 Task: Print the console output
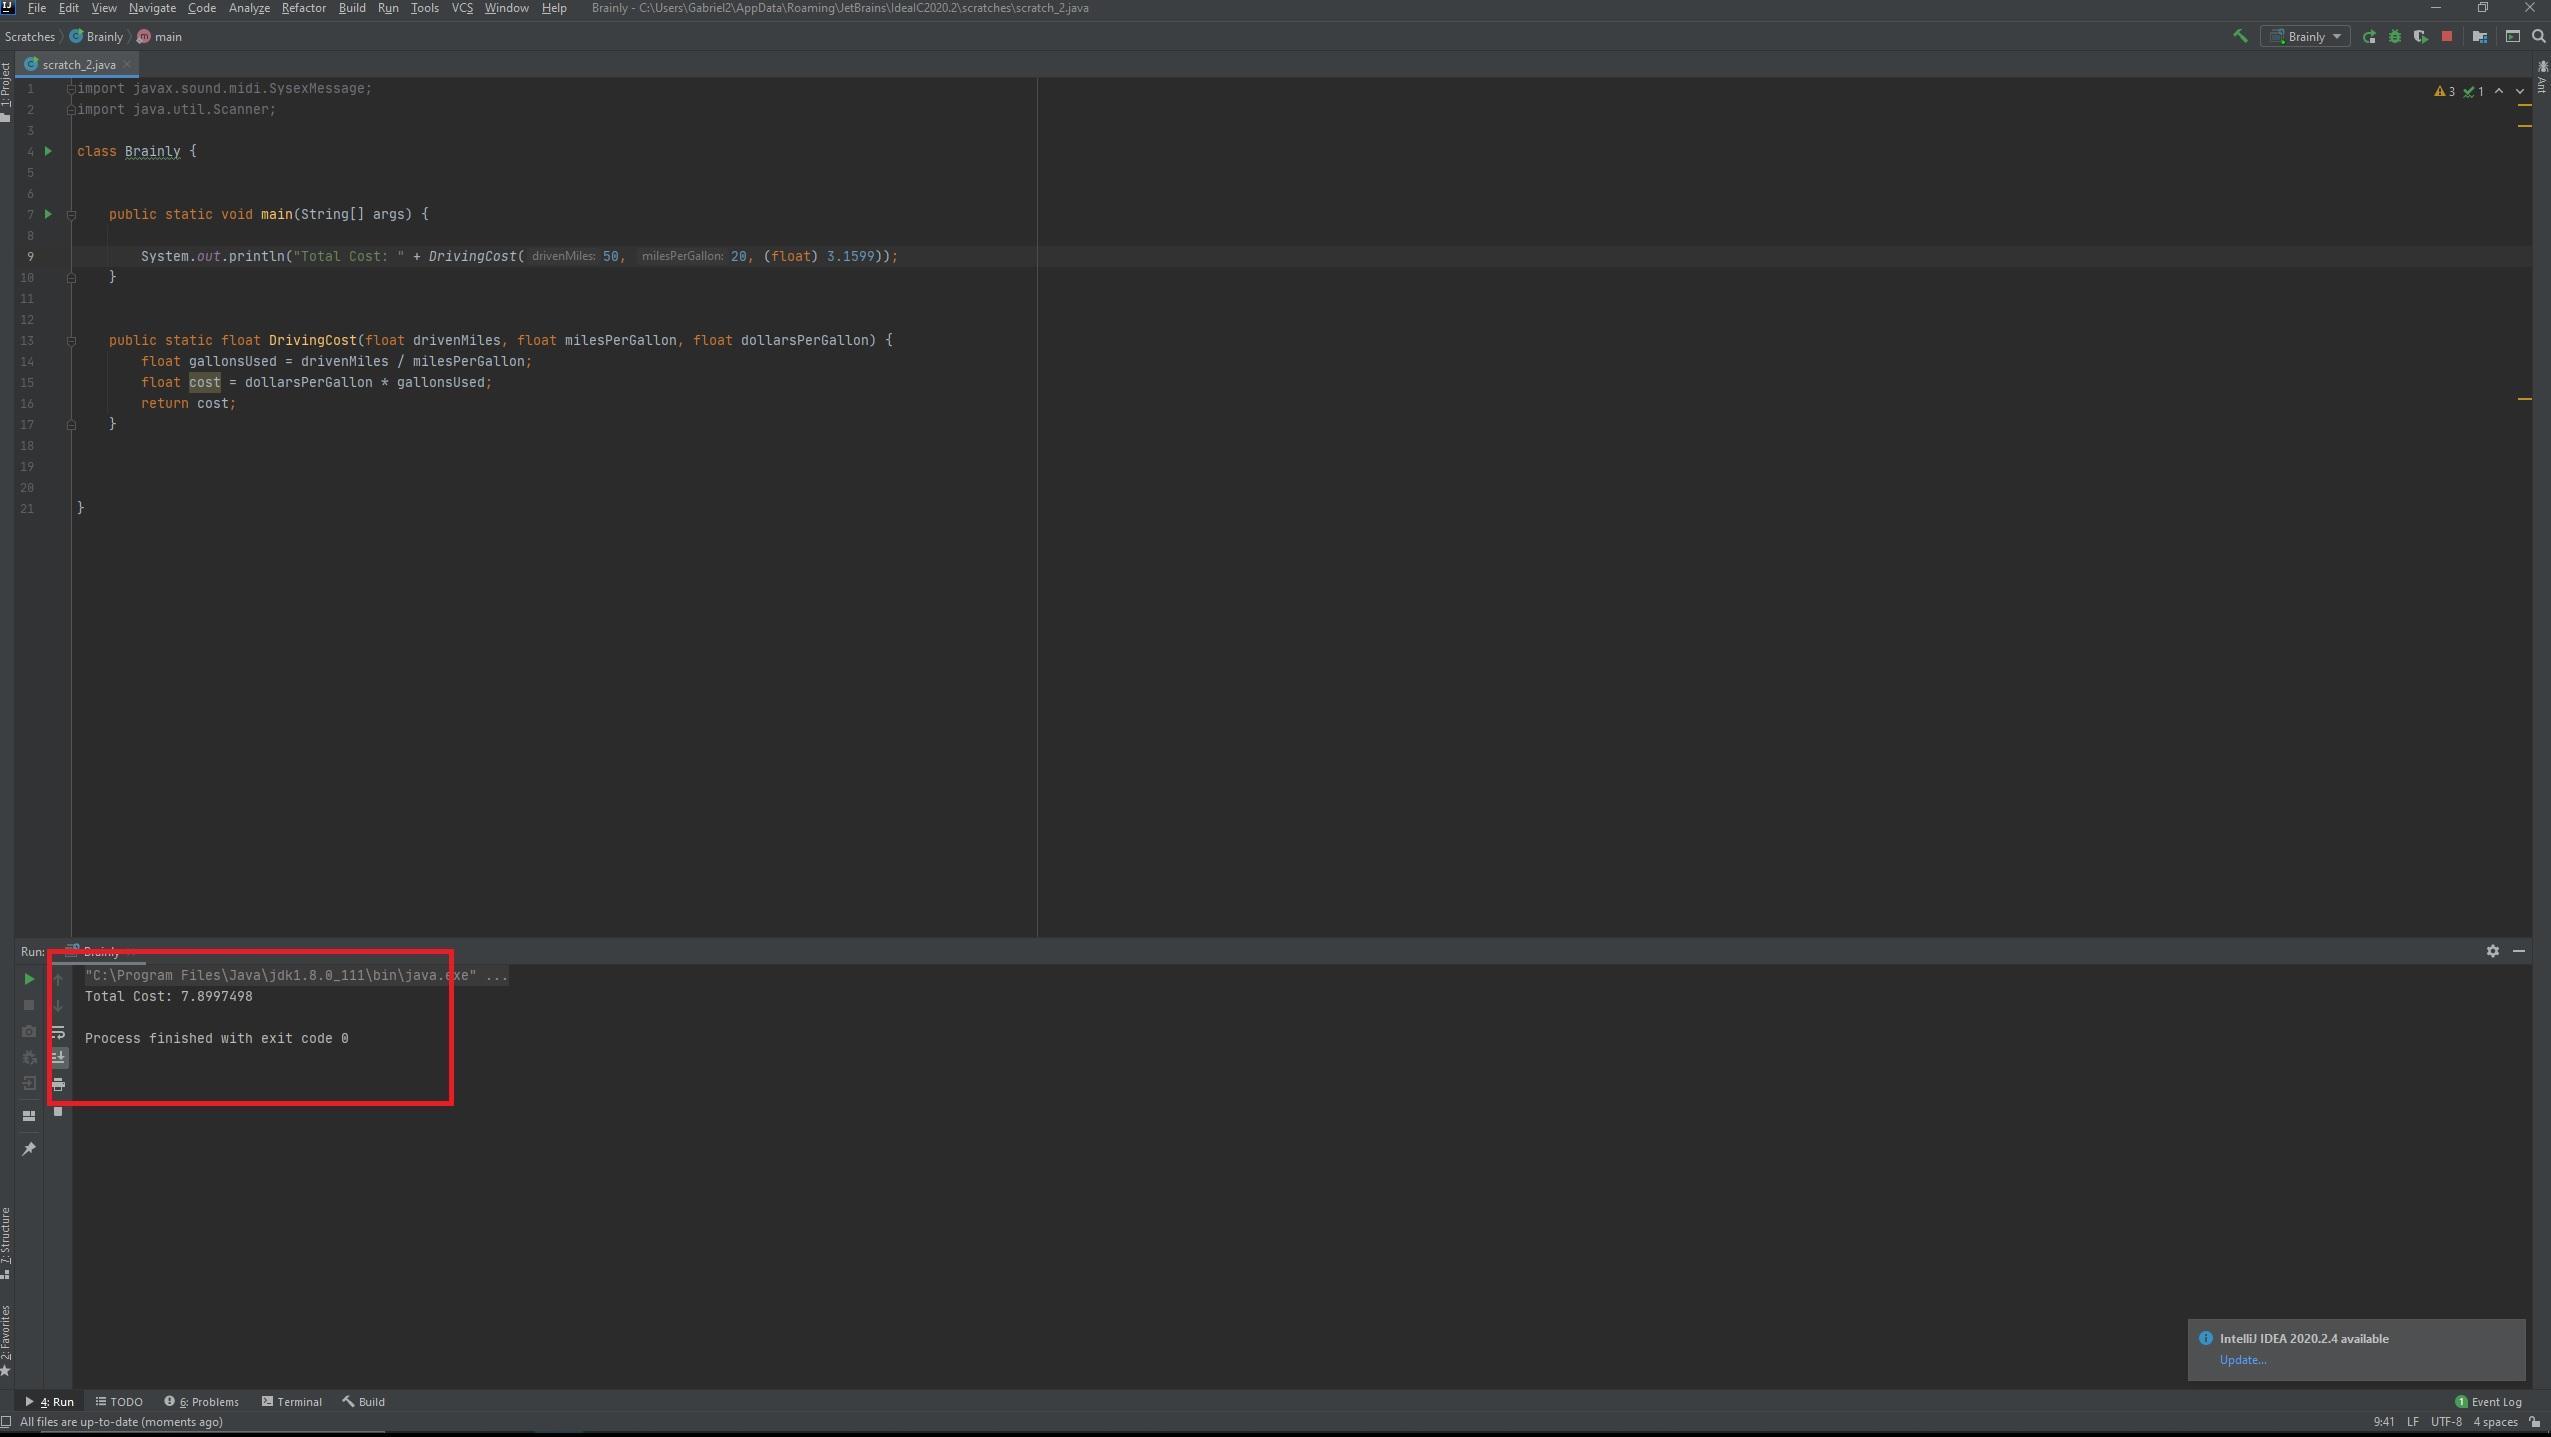(58, 1084)
